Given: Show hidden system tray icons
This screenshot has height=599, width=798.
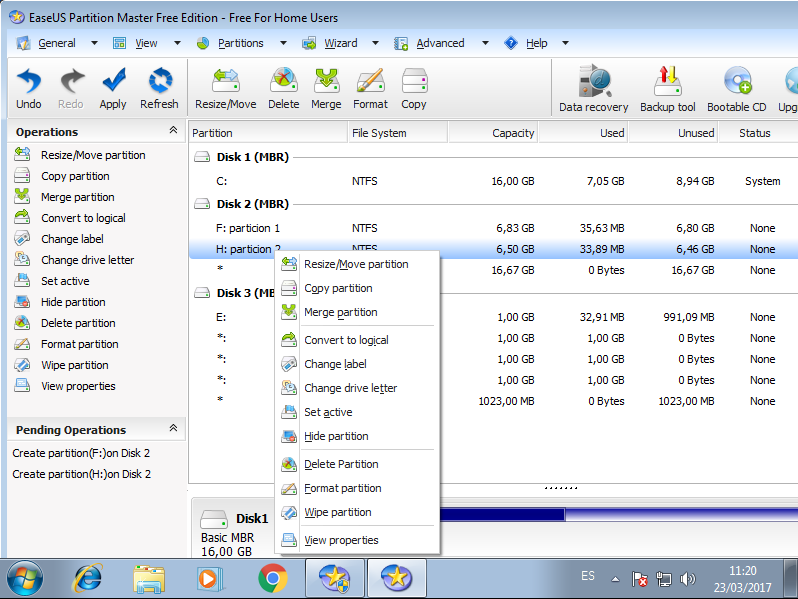Looking at the screenshot, I should pos(615,579).
